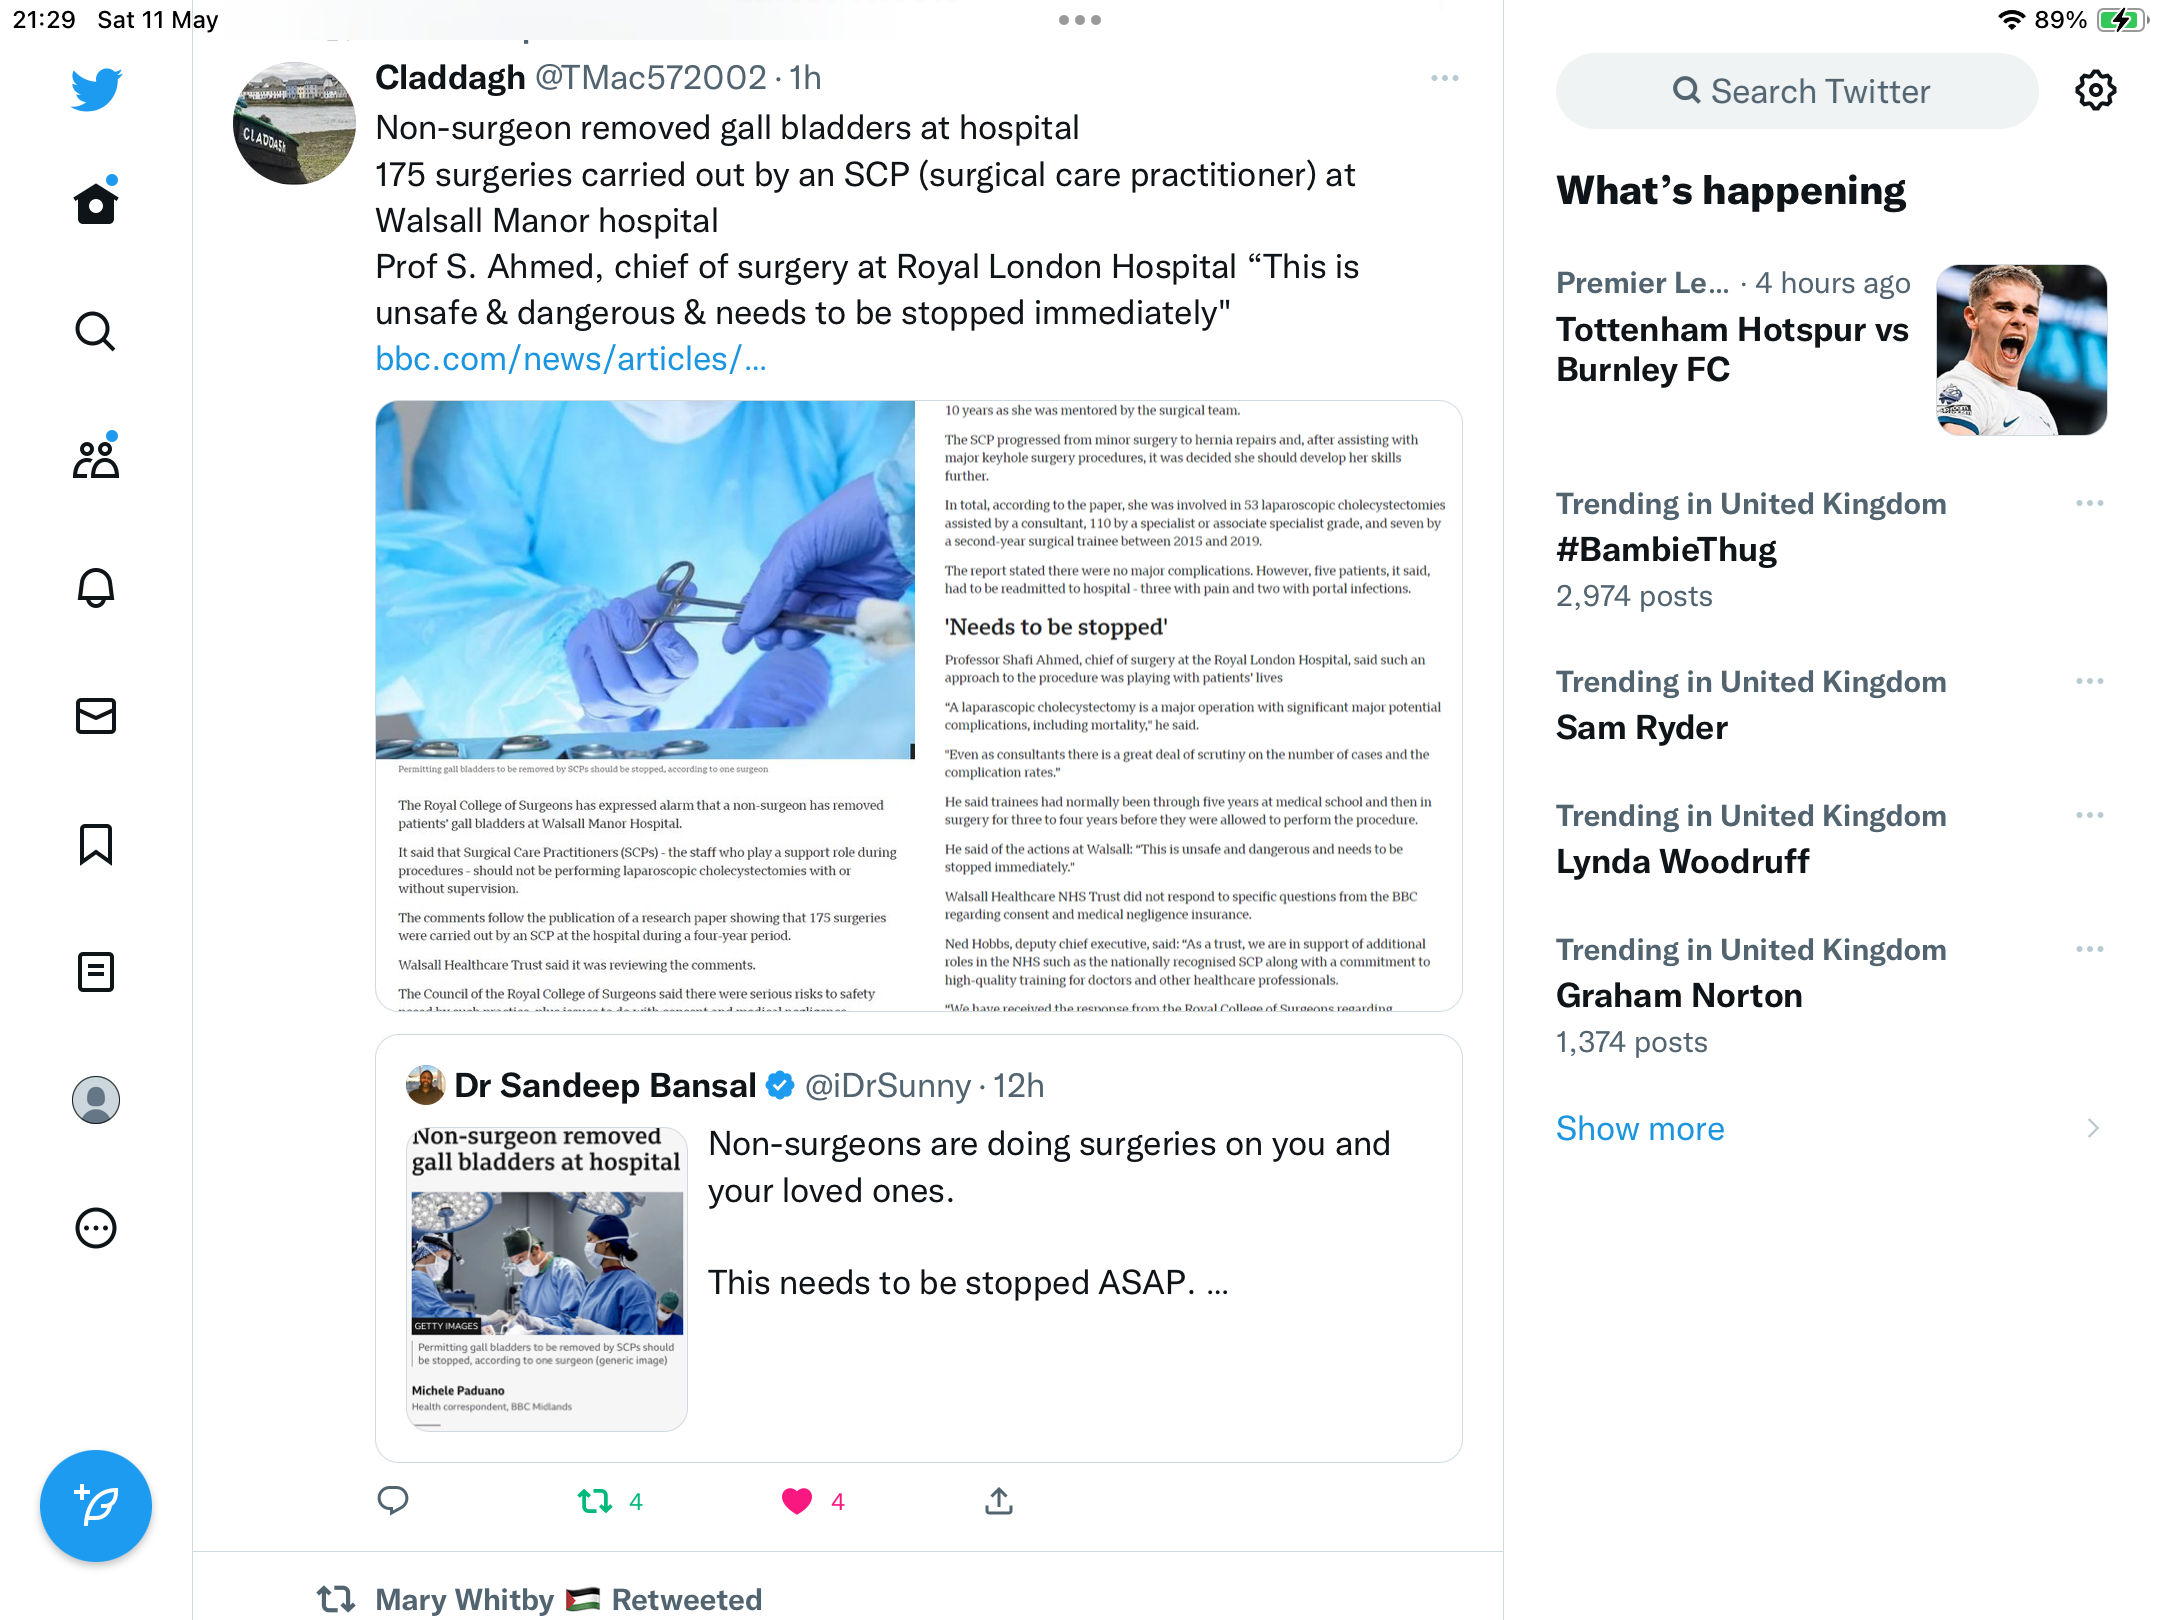This screenshot has width=2160, height=1620.
Task: Expand trends with Show more
Action: [x=1640, y=1128]
